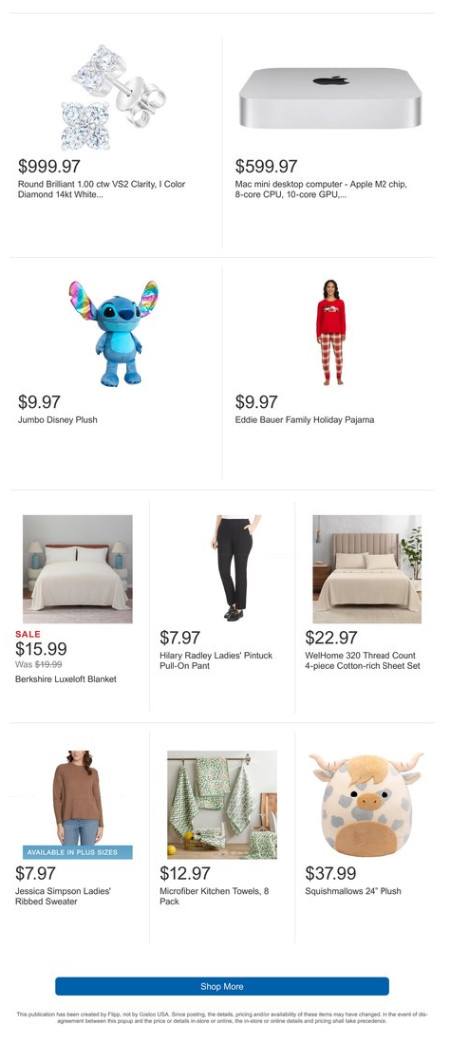Select the Microfiber Kitchen Towels image
This screenshot has height=1039, width=456.
tap(222, 804)
